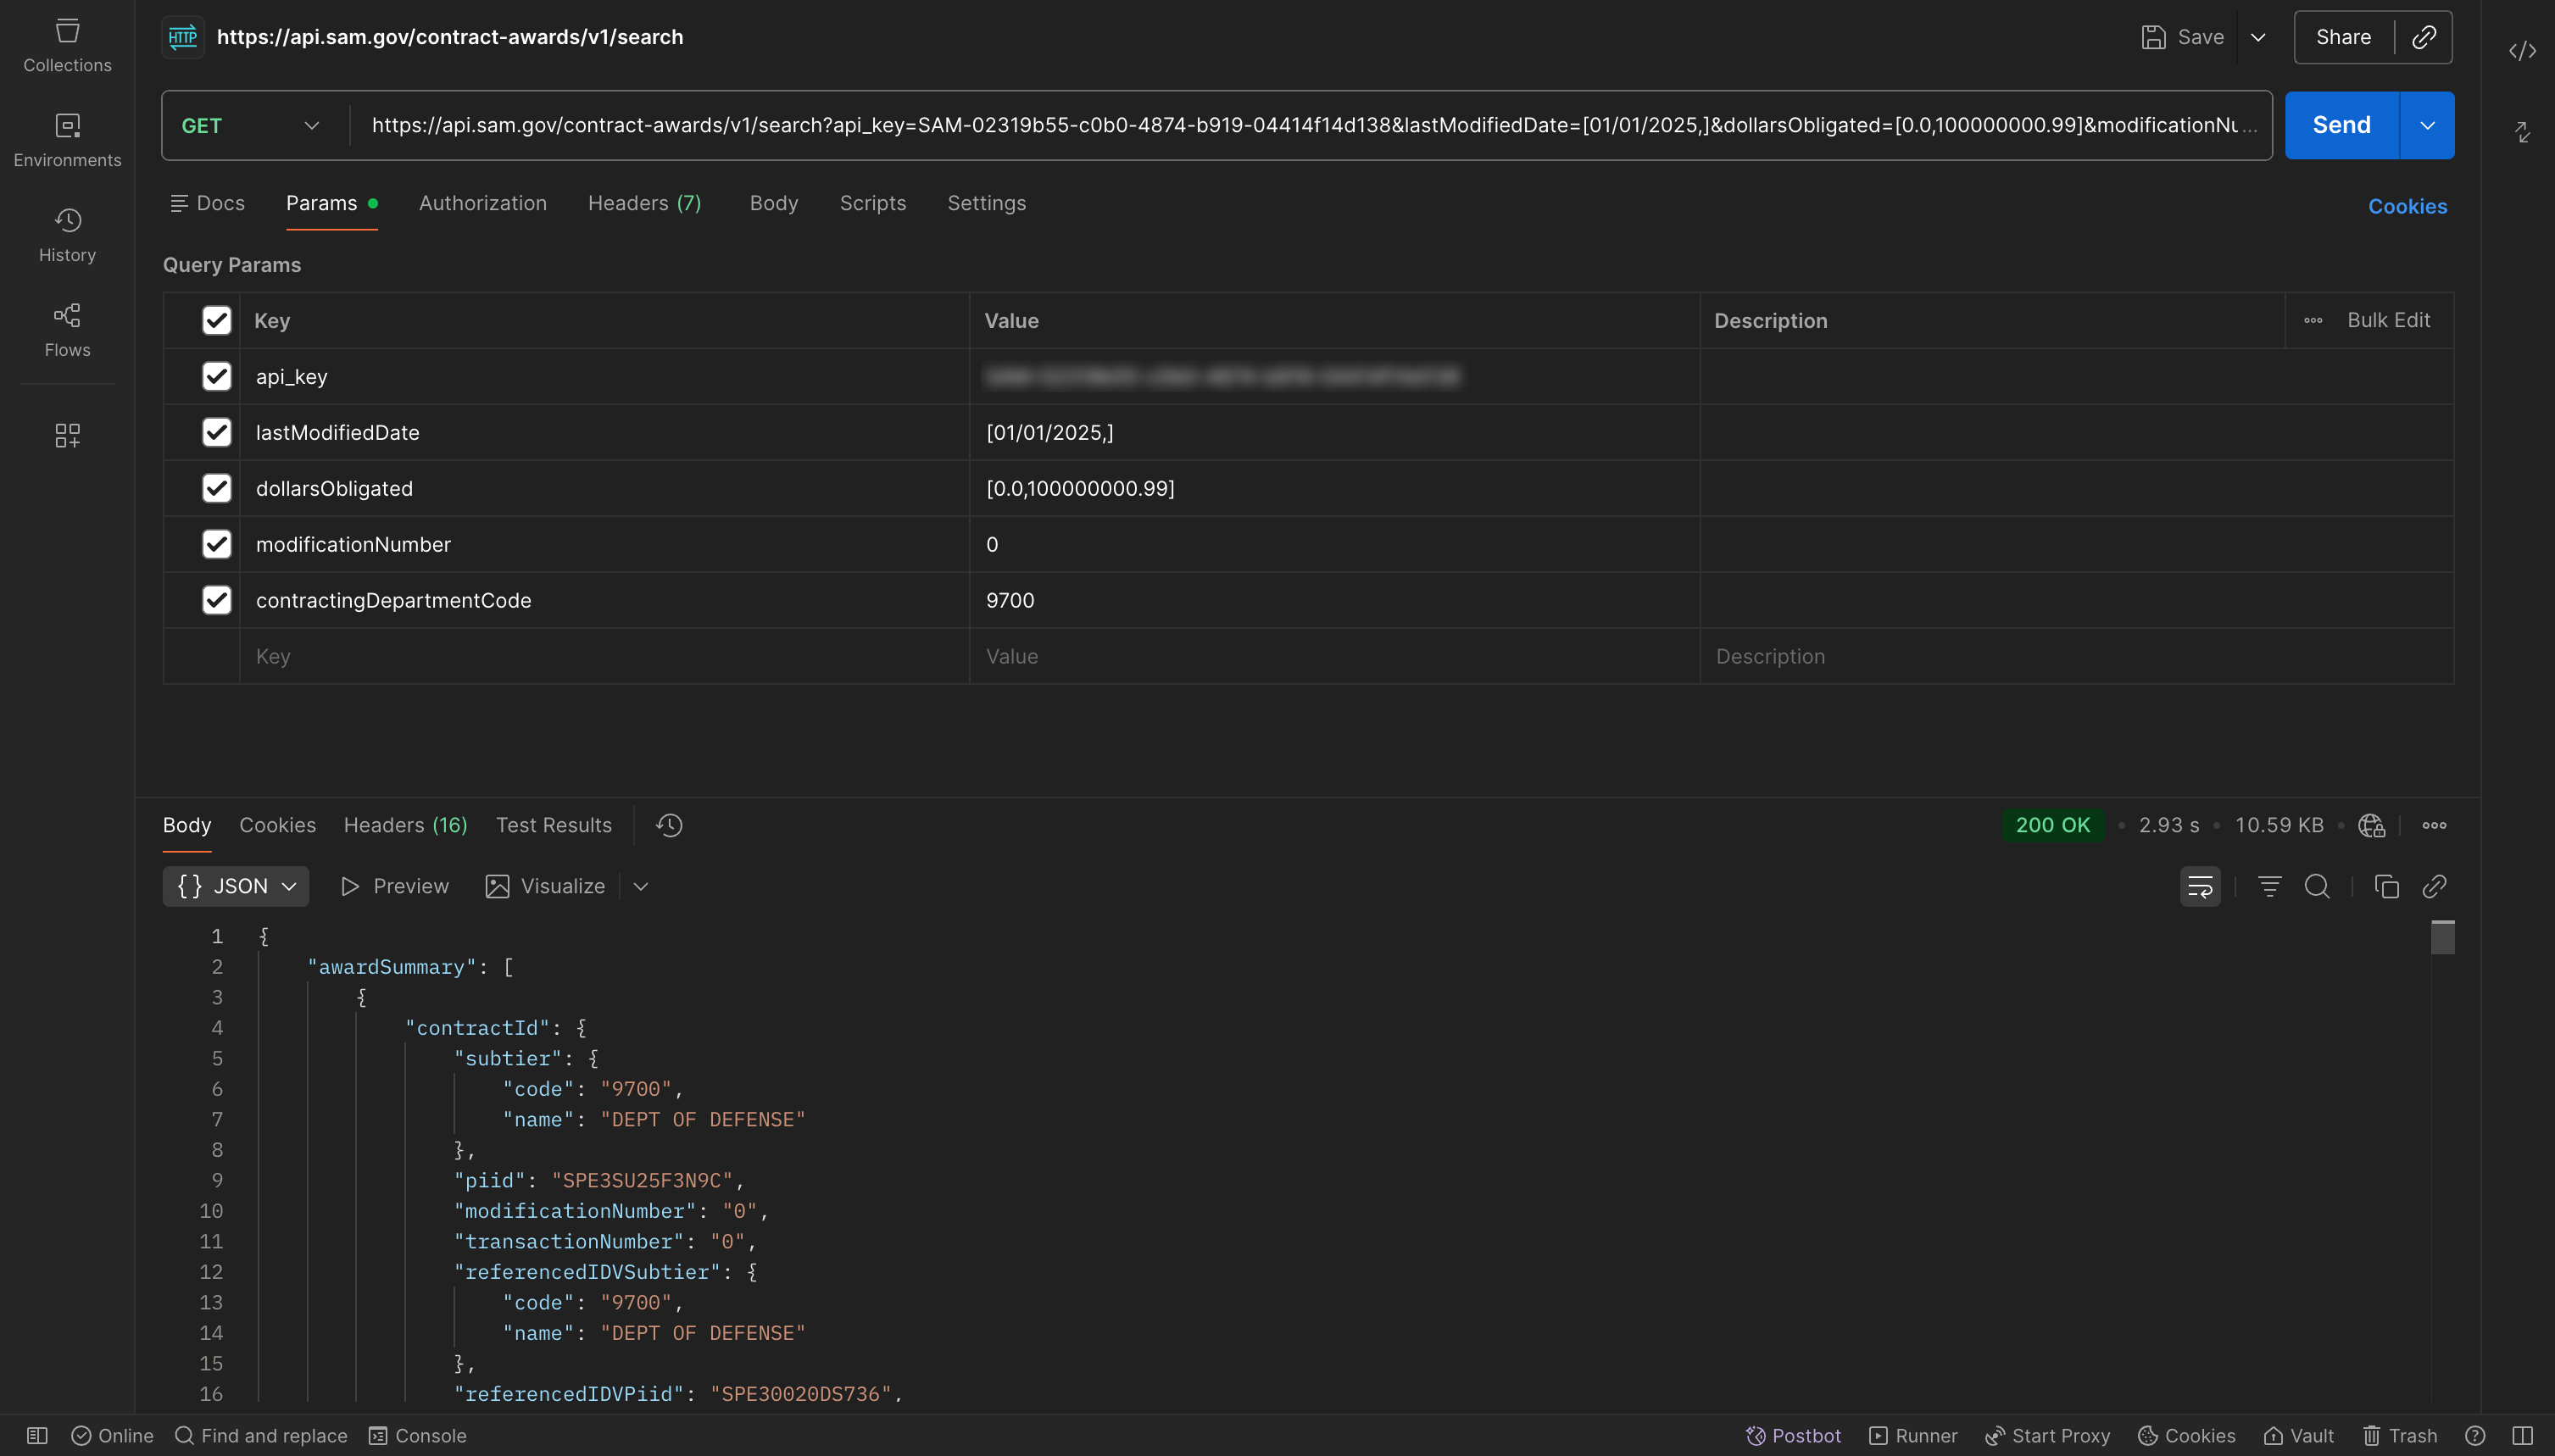Expand the Save options dropdown arrow
2555x1456 pixels.
[2258, 37]
